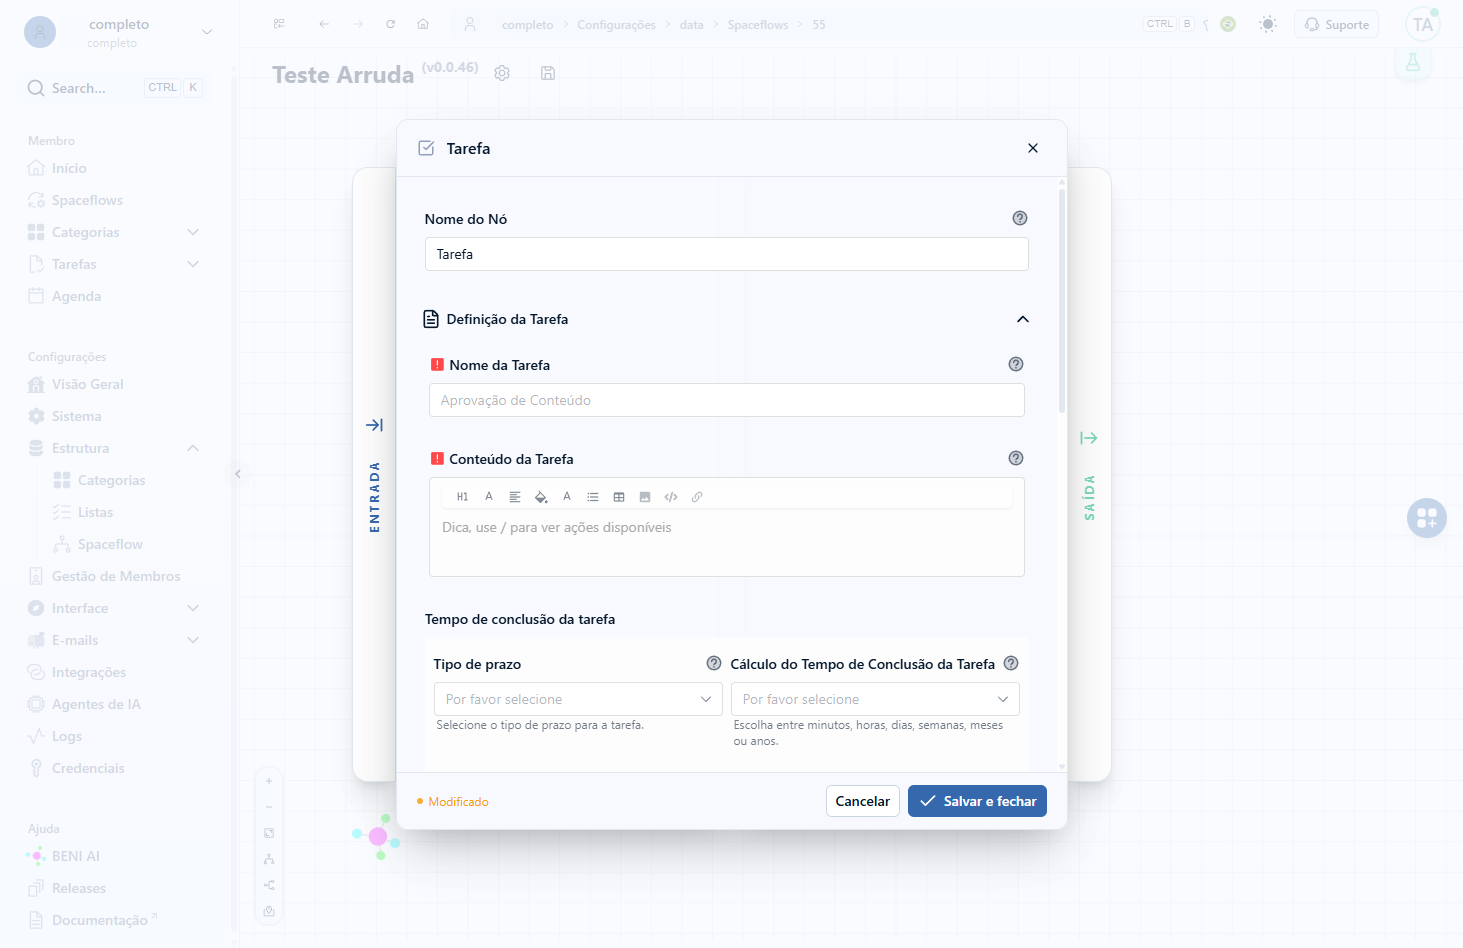Open the paint bucket background color tool
This screenshot has height=948, width=1463.
[x=541, y=497]
